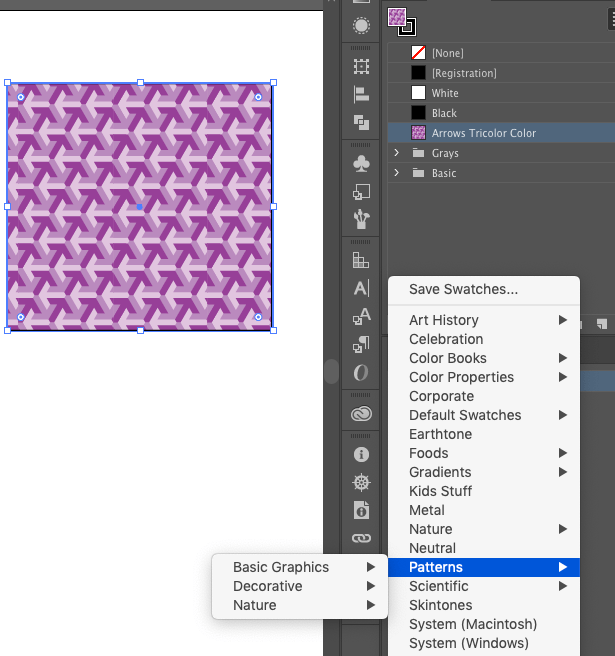615x656 pixels.
Task: Open the Info panel icon
Action: (361, 454)
